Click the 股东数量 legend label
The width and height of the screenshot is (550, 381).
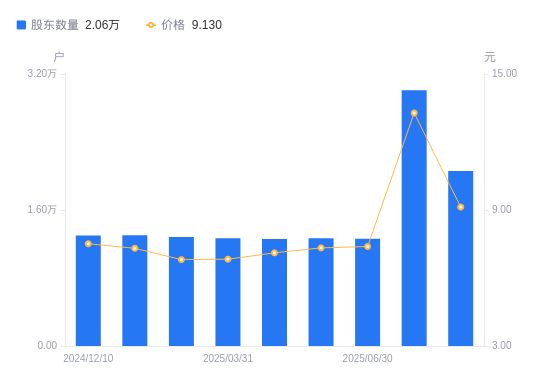pyautogui.click(x=55, y=25)
